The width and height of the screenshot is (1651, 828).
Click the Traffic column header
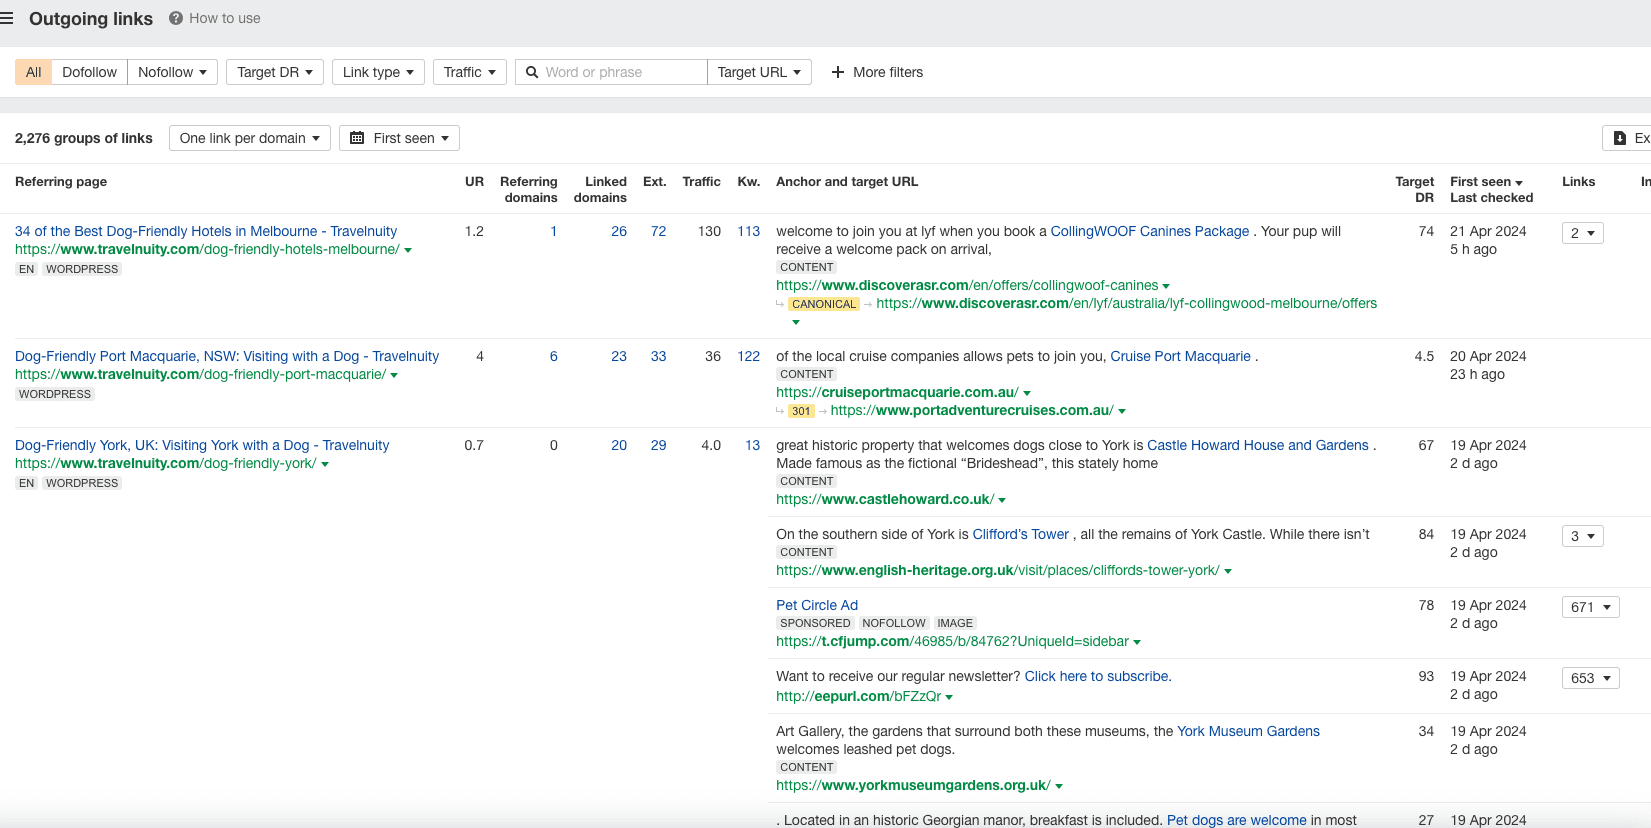701,181
